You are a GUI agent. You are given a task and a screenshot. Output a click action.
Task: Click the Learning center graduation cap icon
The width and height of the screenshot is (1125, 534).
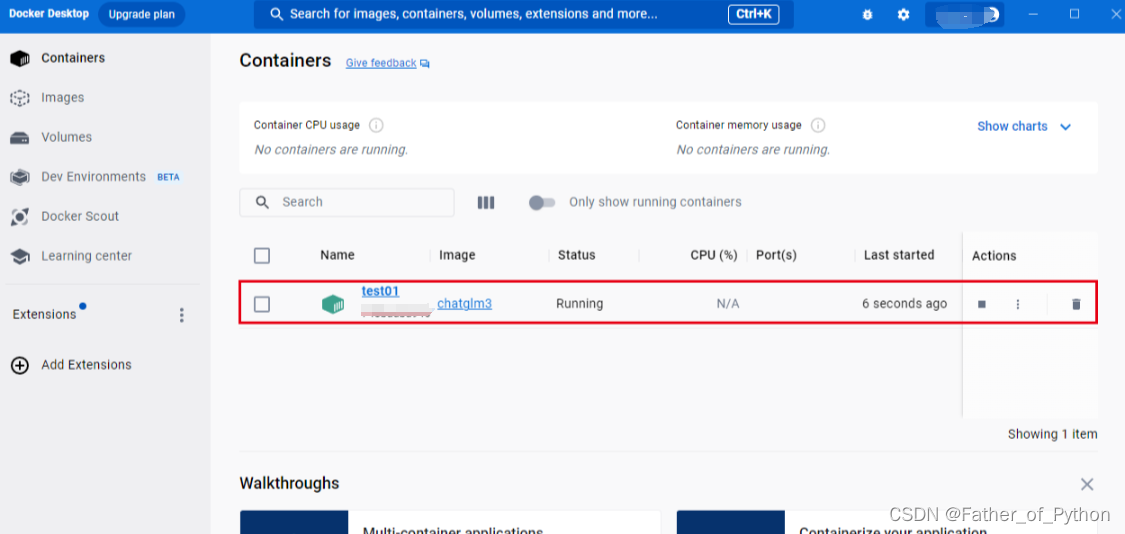click(x=20, y=256)
